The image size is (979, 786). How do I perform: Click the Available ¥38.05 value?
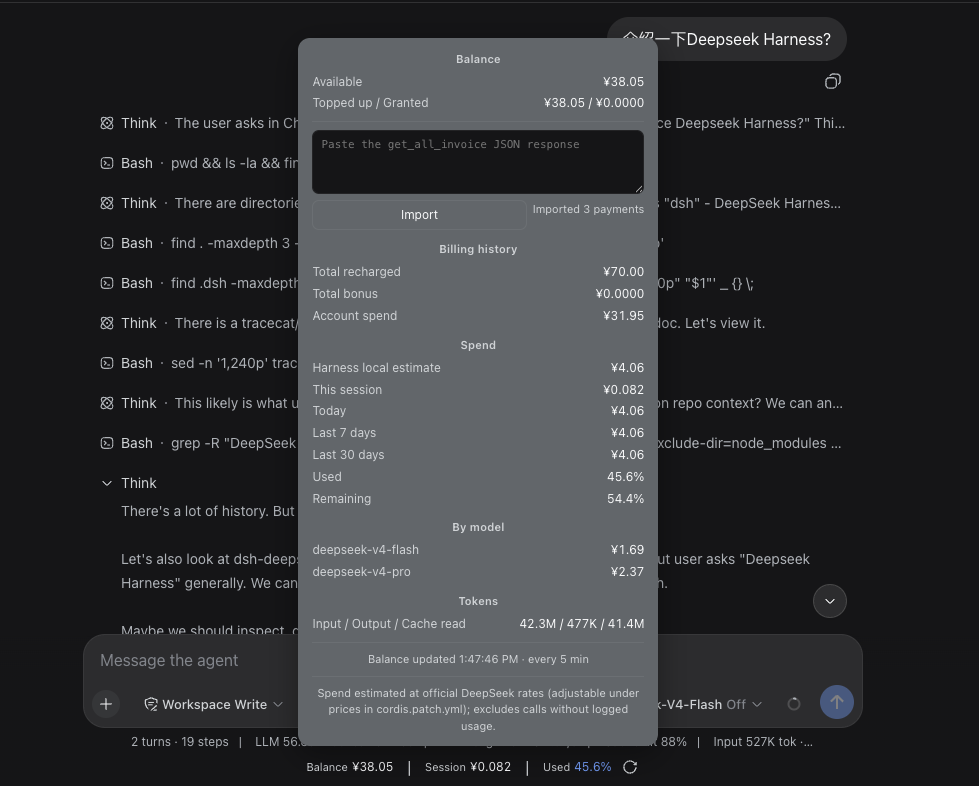tap(623, 82)
